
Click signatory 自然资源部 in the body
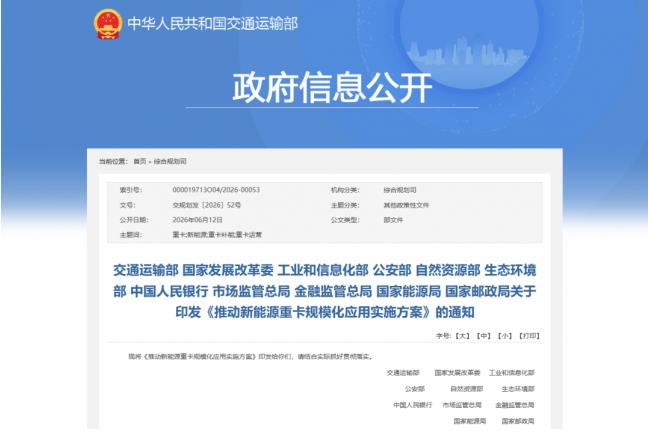click(467, 389)
